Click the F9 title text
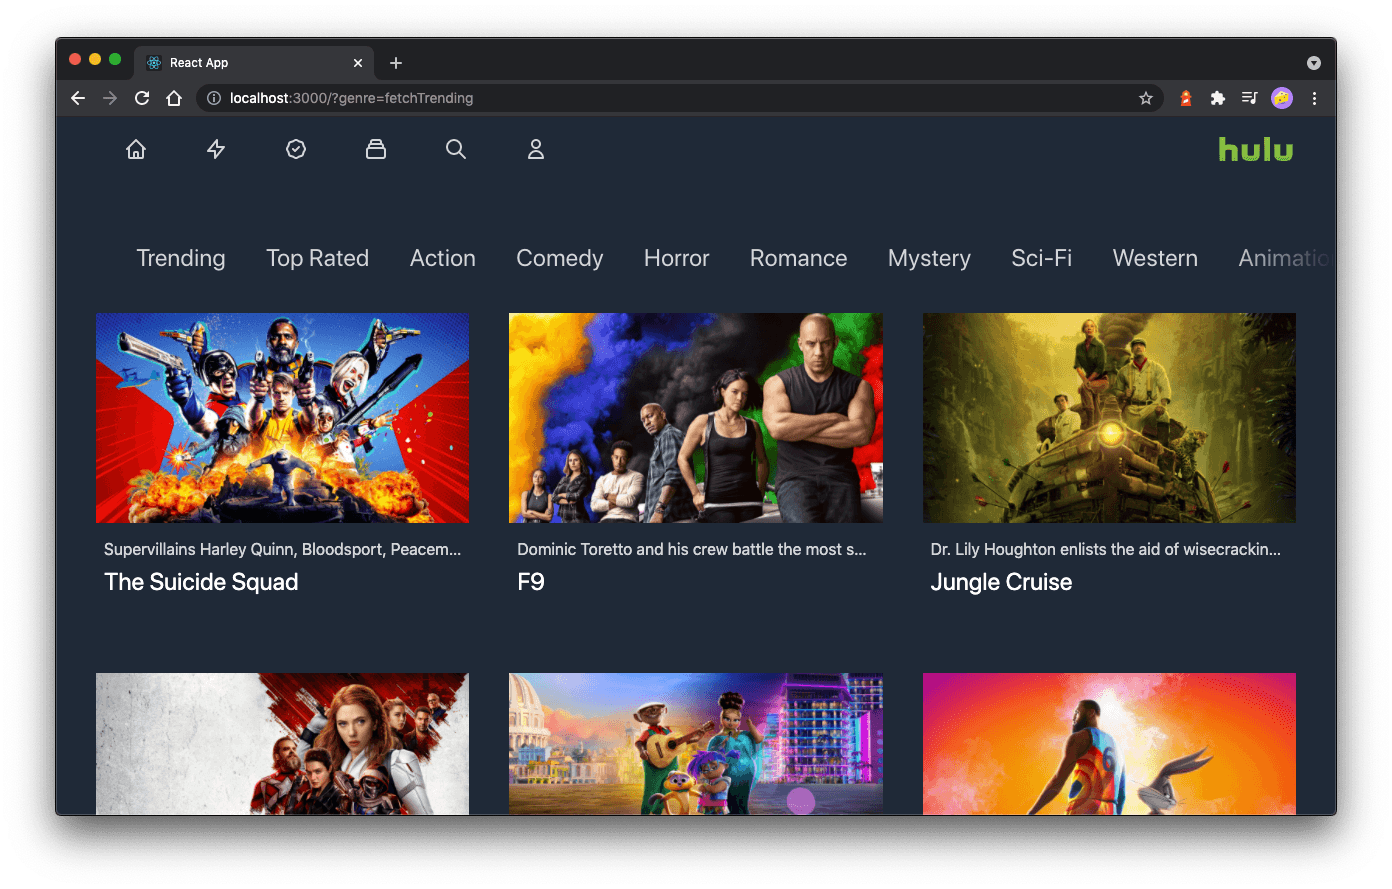Screen dimensions: 1392x889 [x=531, y=582]
